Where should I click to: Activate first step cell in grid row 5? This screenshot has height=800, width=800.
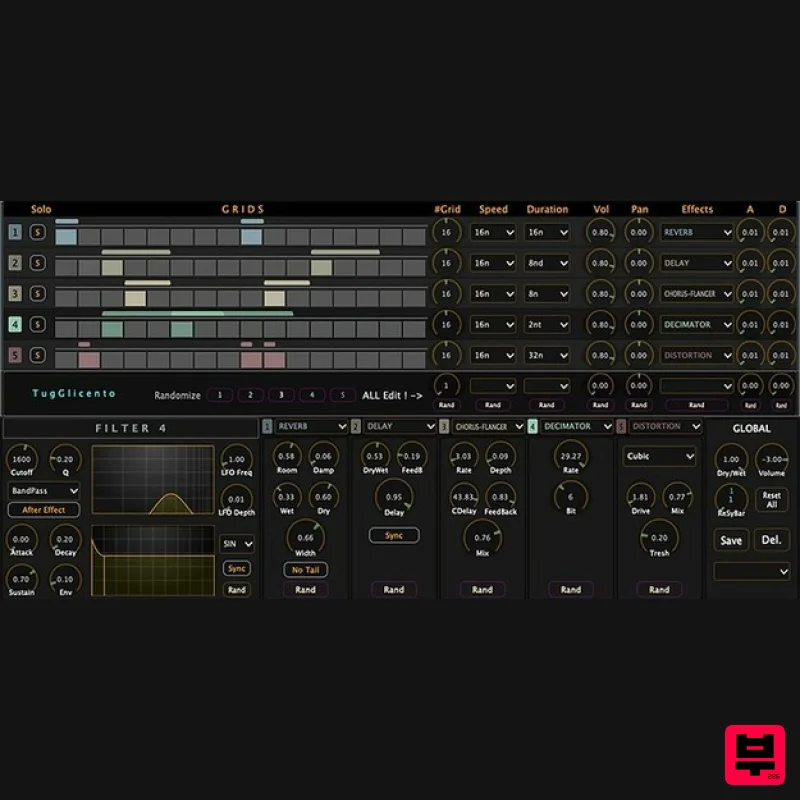tap(66, 359)
